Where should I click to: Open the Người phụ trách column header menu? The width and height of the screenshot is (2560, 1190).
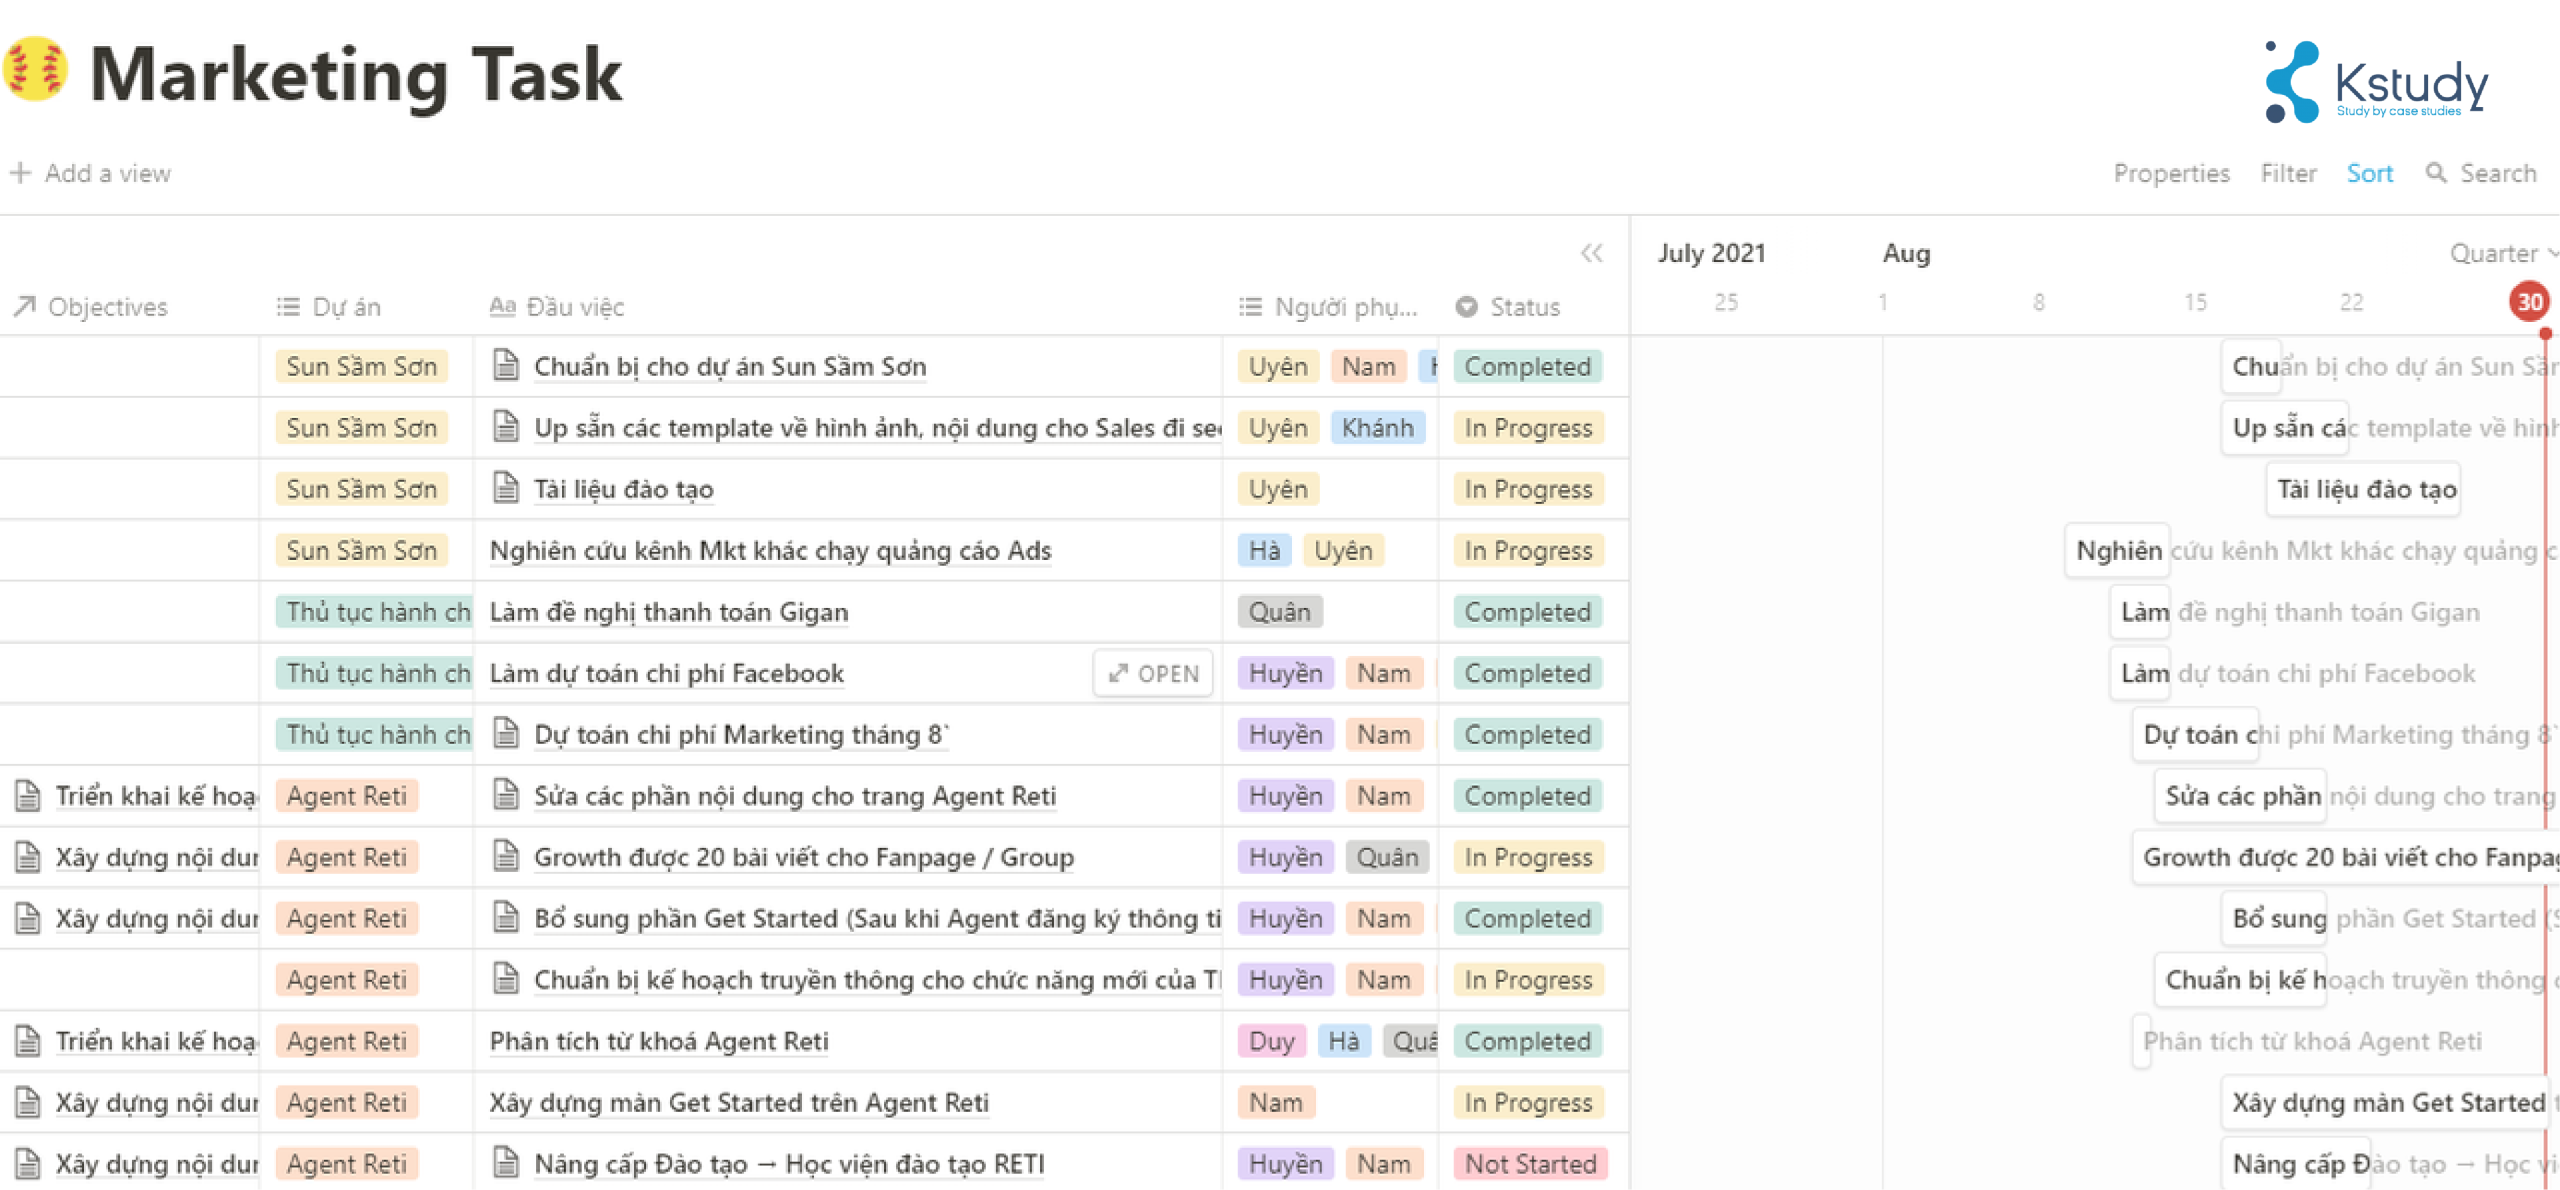[x=1345, y=307]
